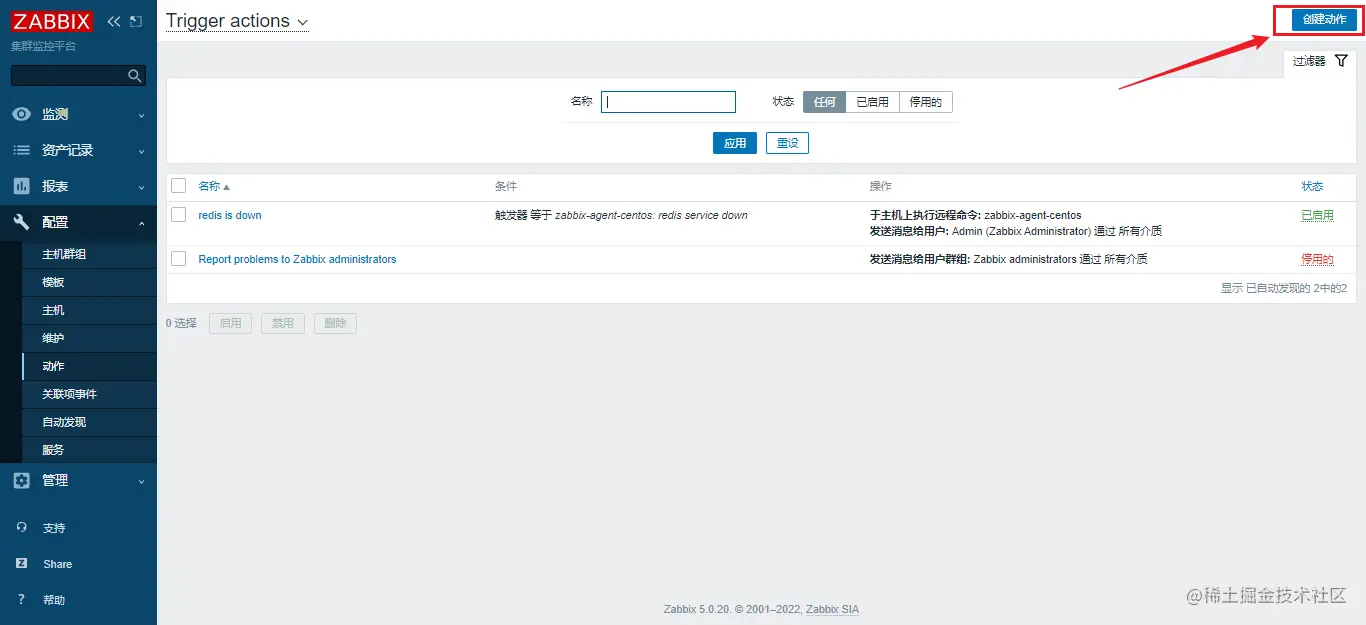Viewport: 1366px width, 625px height.
Task: Click the Z icon for Share
Action: pyautogui.click(x=22, y=563)
